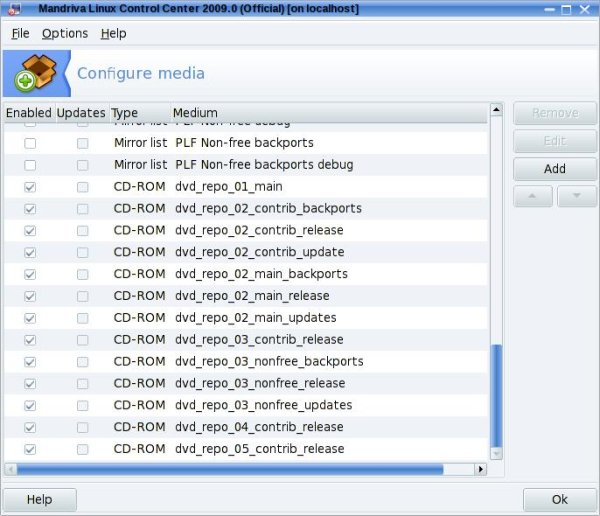The width and height of the screenshot is (600, 516).
Task: Sort by the Enabled column header
Action: click(29, 113)
